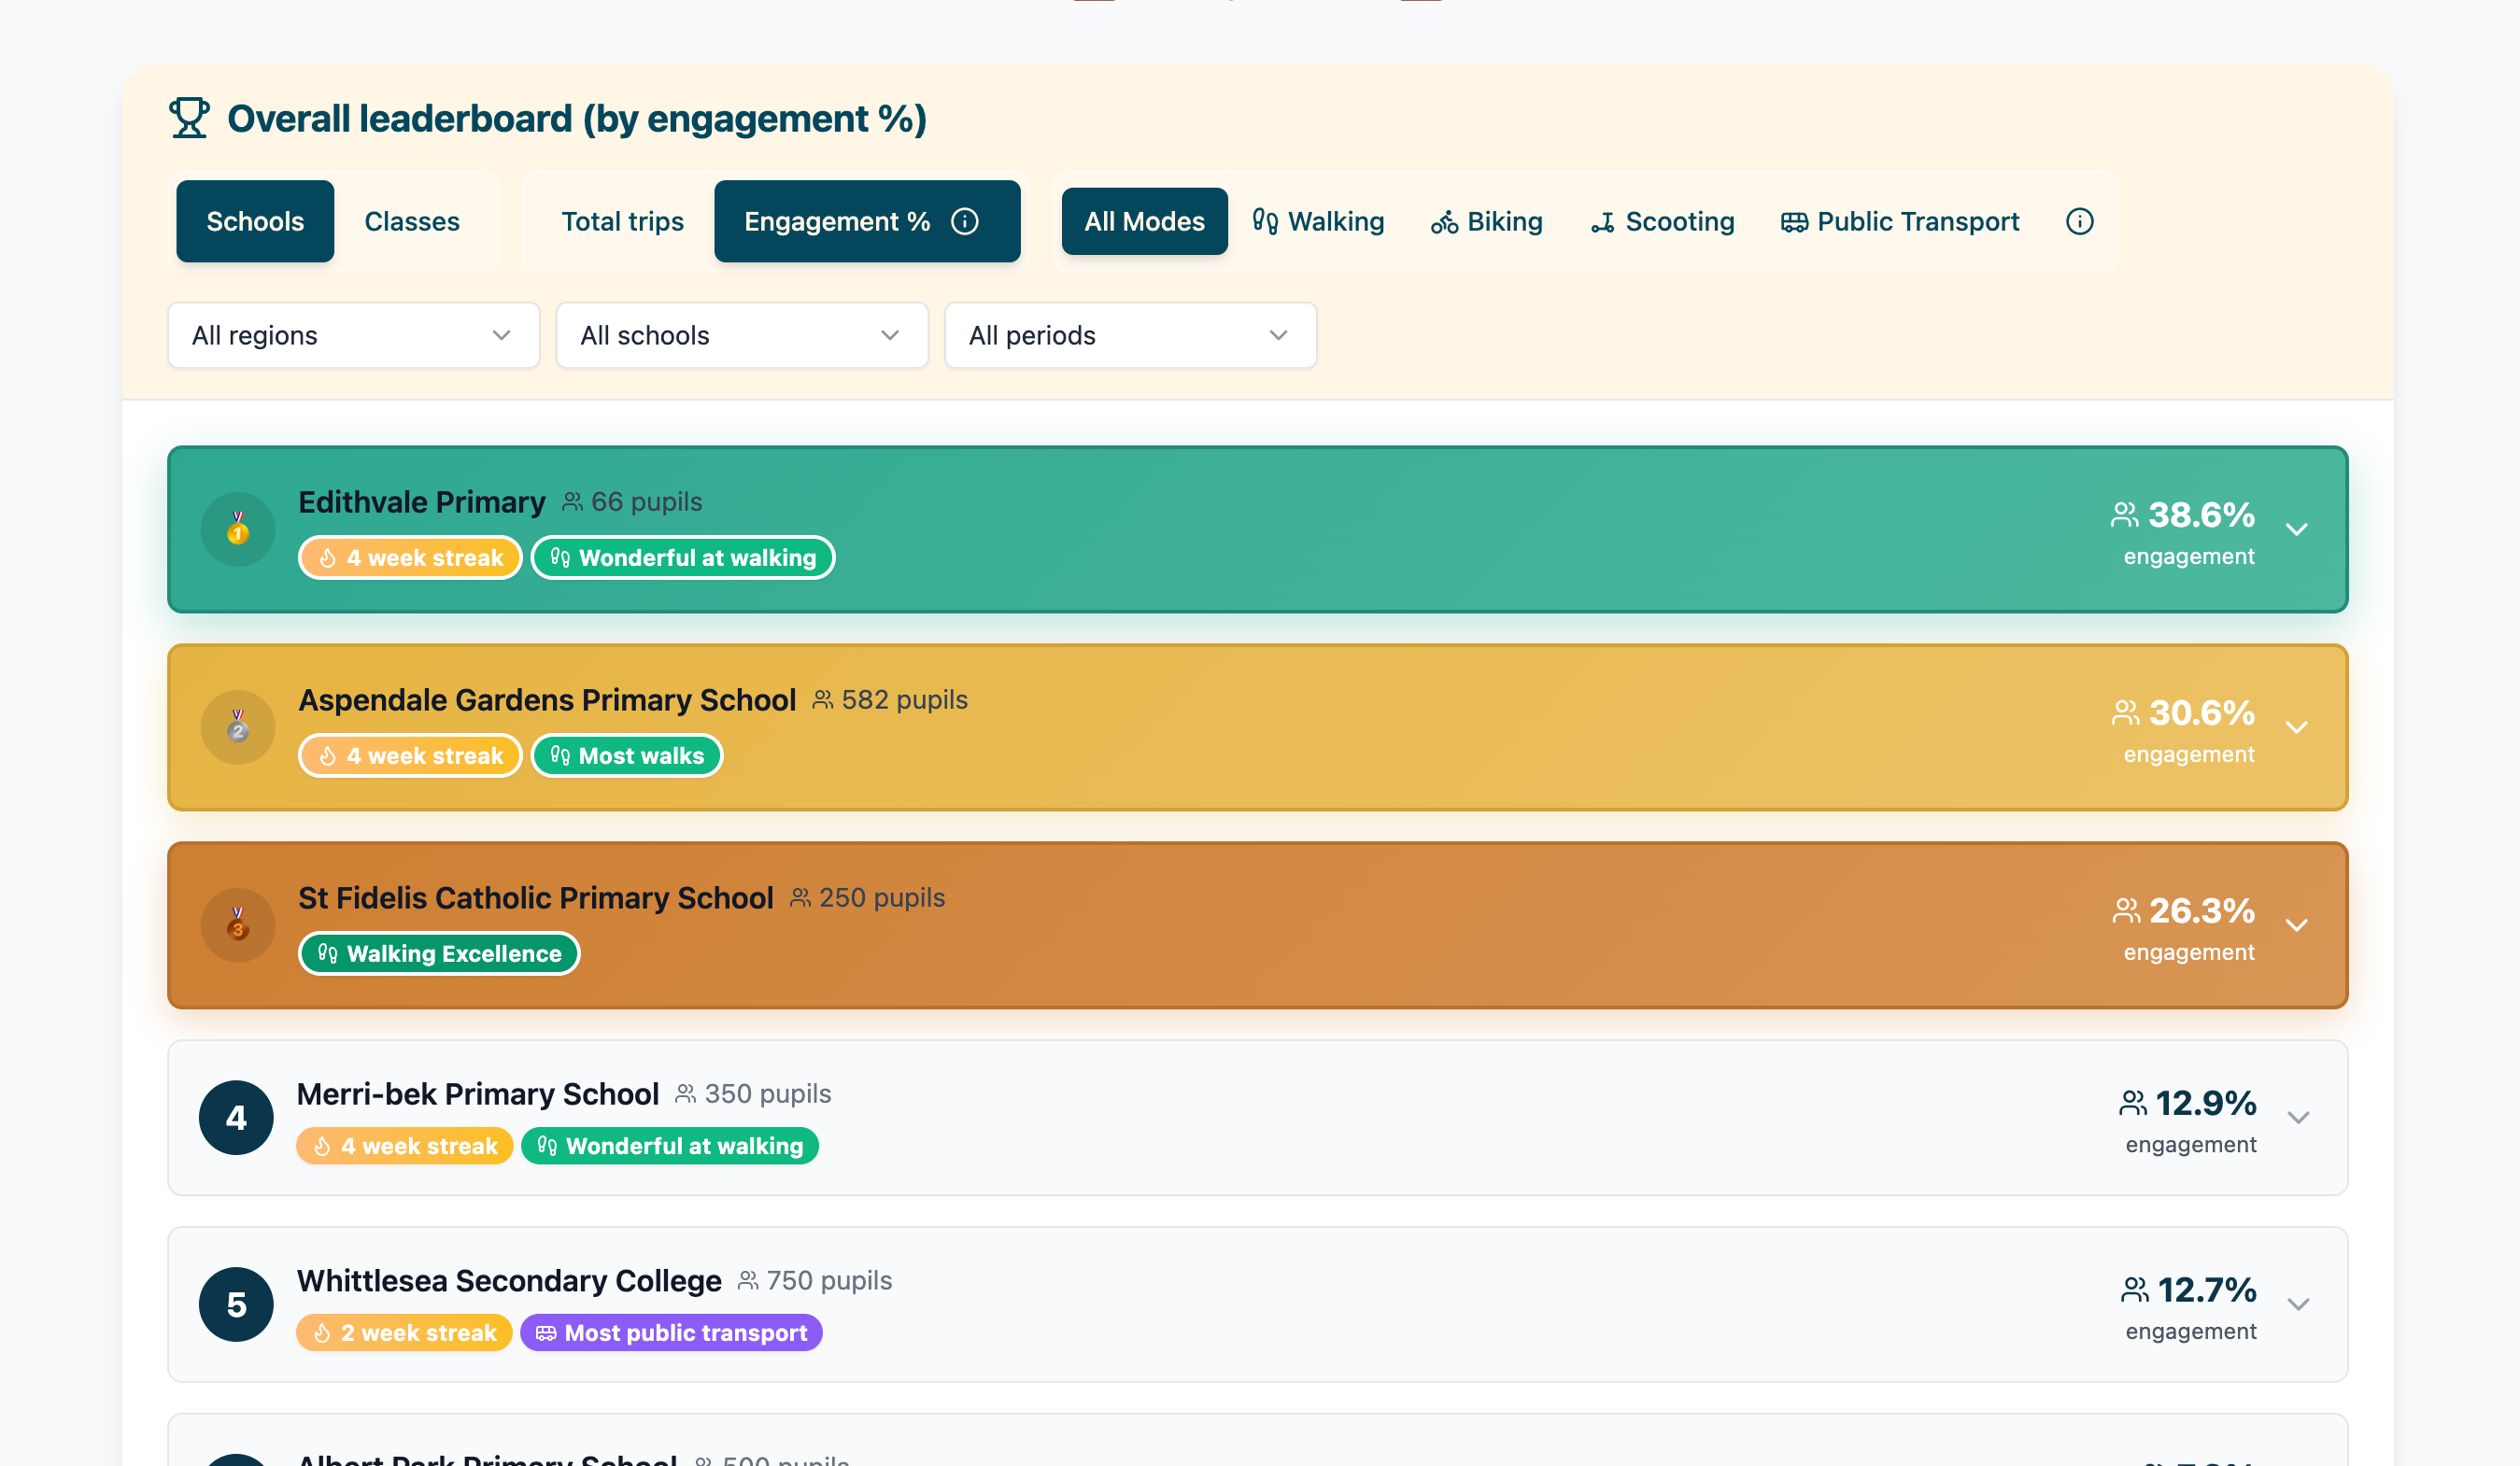Click the 30.6% engagement value
Viewport: 2520px width, 1466px height.
point(2202,713)
